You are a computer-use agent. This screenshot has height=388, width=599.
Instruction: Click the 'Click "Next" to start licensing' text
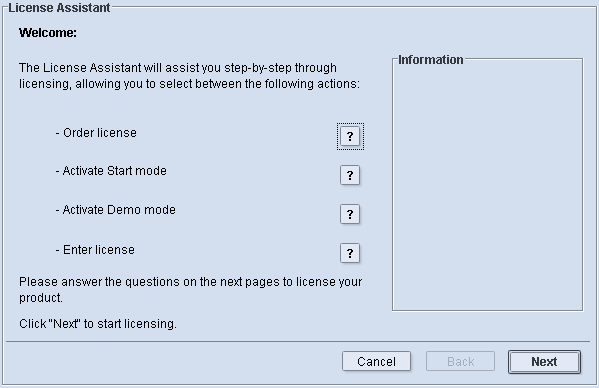coord(98,324)
